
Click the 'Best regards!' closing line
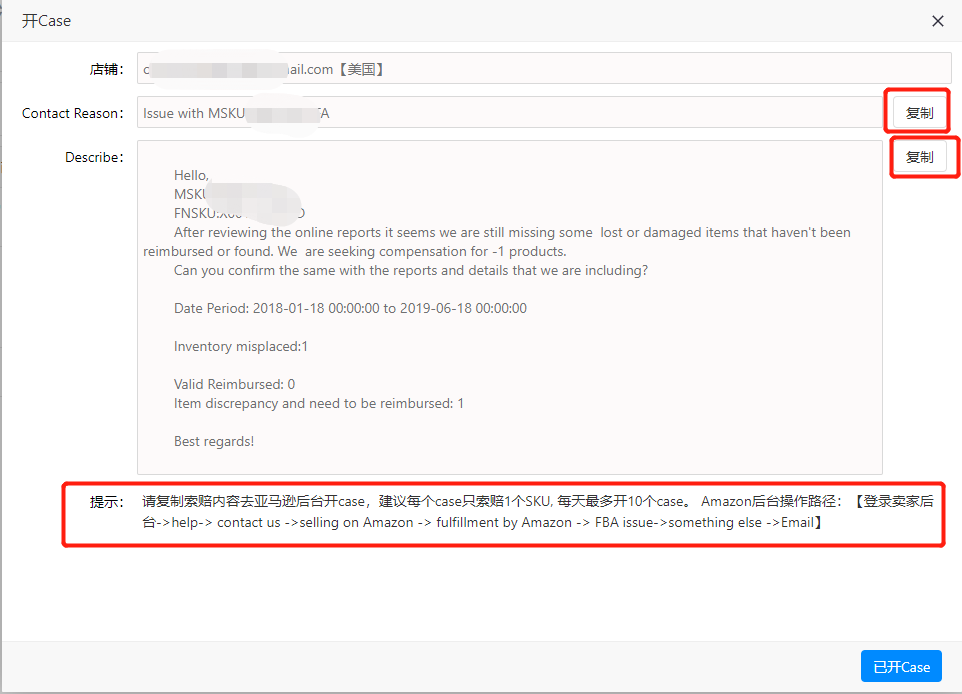(214, 441)
